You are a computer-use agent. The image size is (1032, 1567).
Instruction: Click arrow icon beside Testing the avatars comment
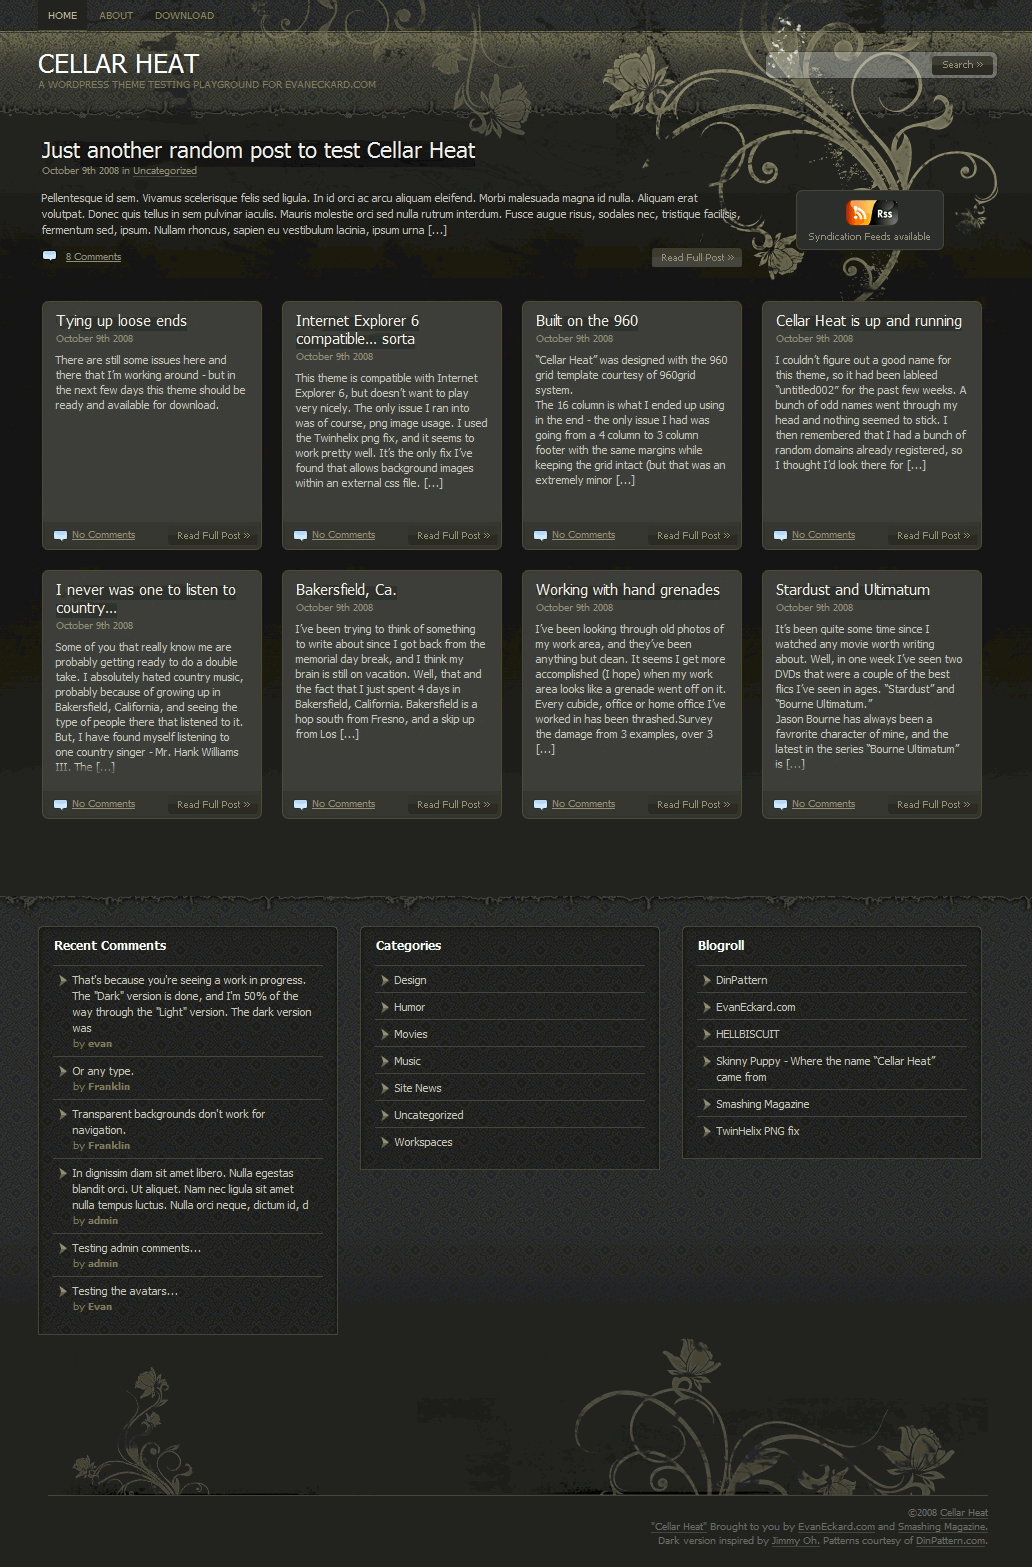coord(63,1291)
